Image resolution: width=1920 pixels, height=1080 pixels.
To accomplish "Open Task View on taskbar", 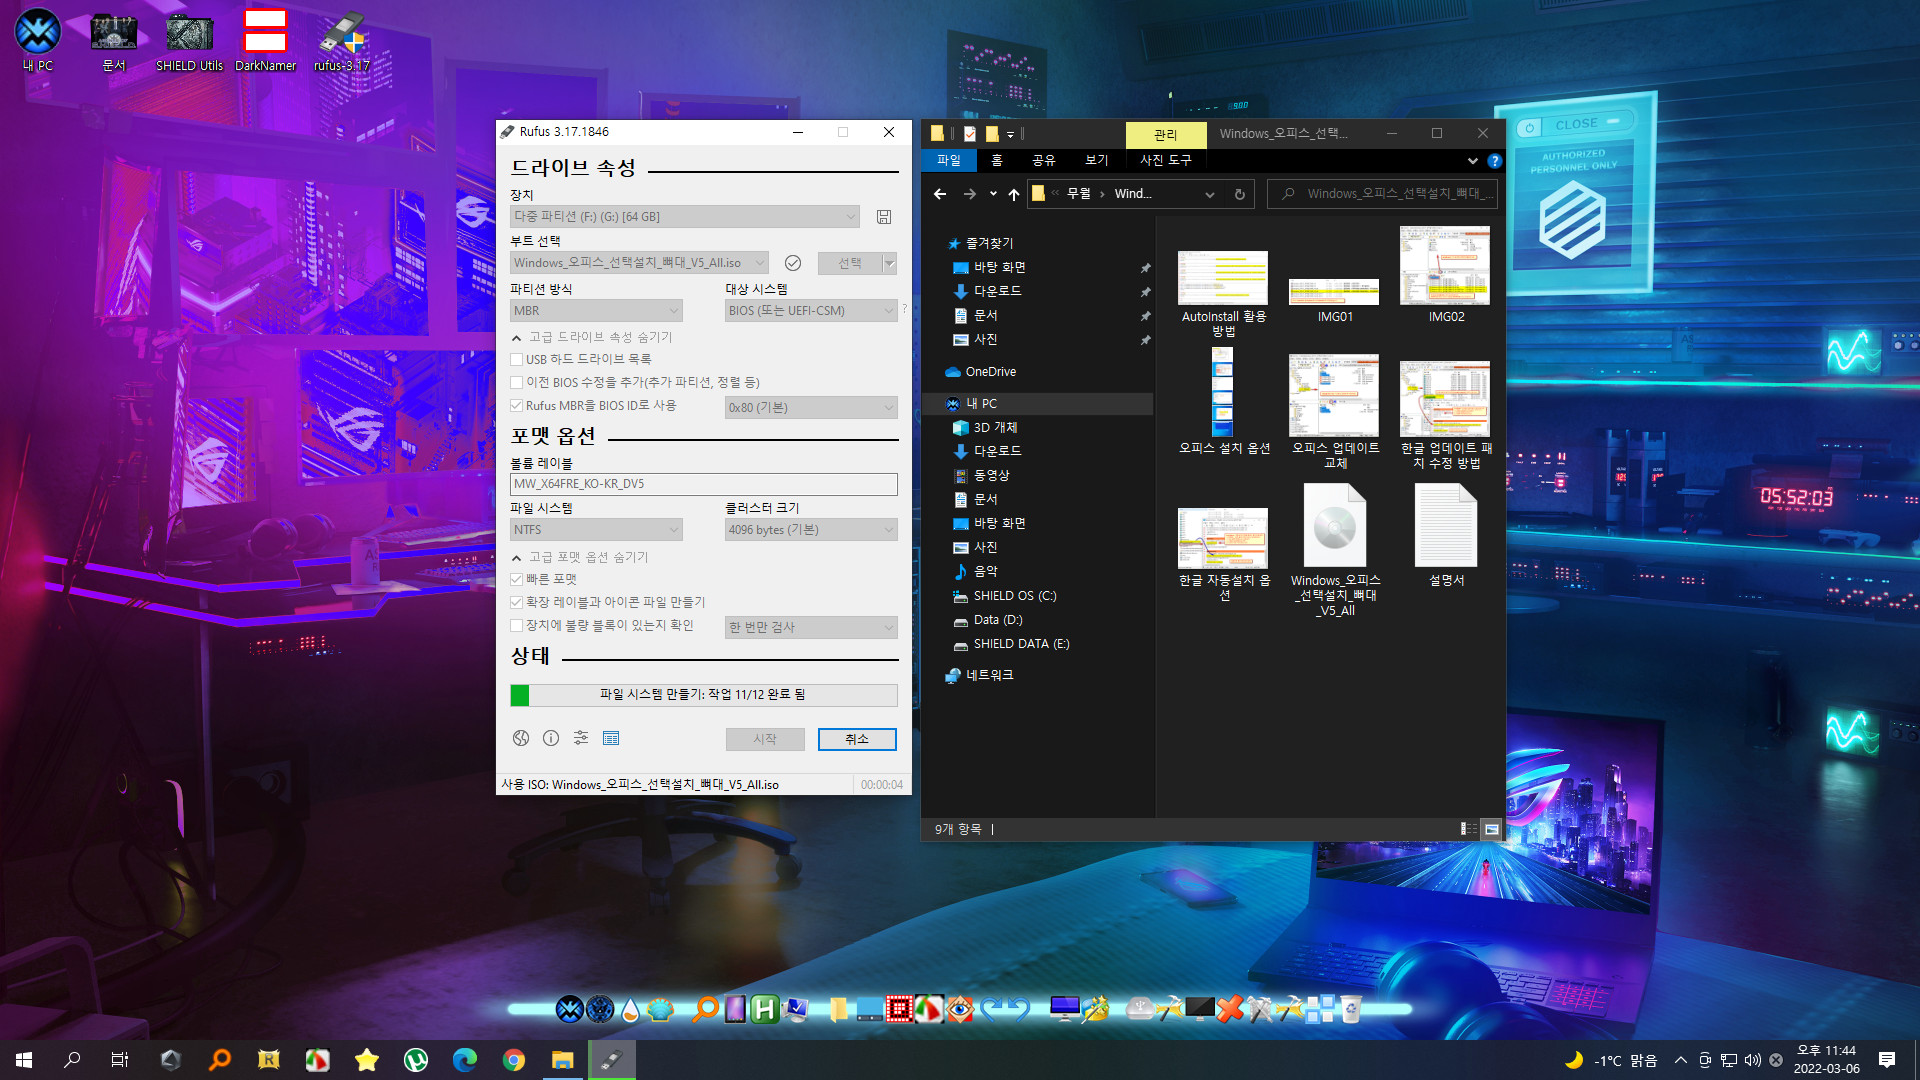I will (120, 1060).
